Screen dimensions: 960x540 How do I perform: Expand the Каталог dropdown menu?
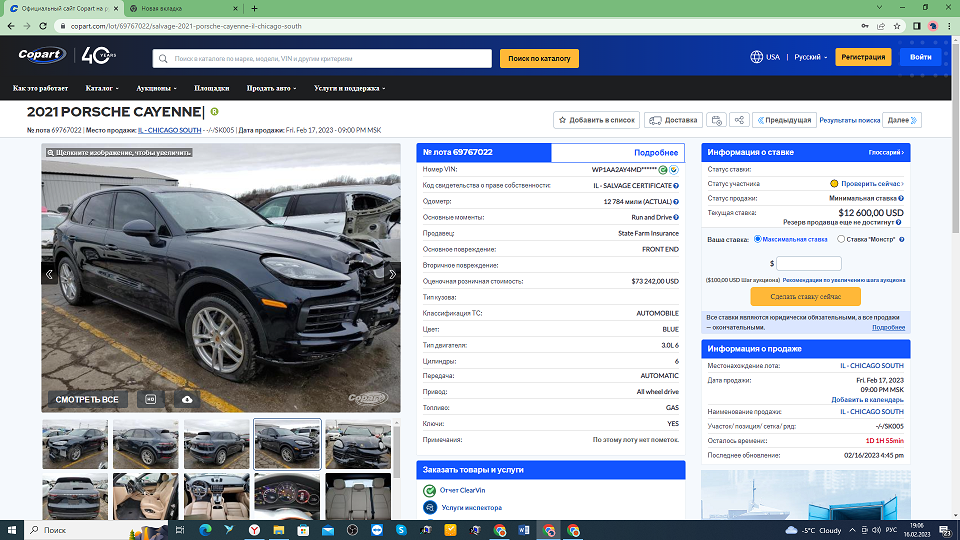point(102,88)
